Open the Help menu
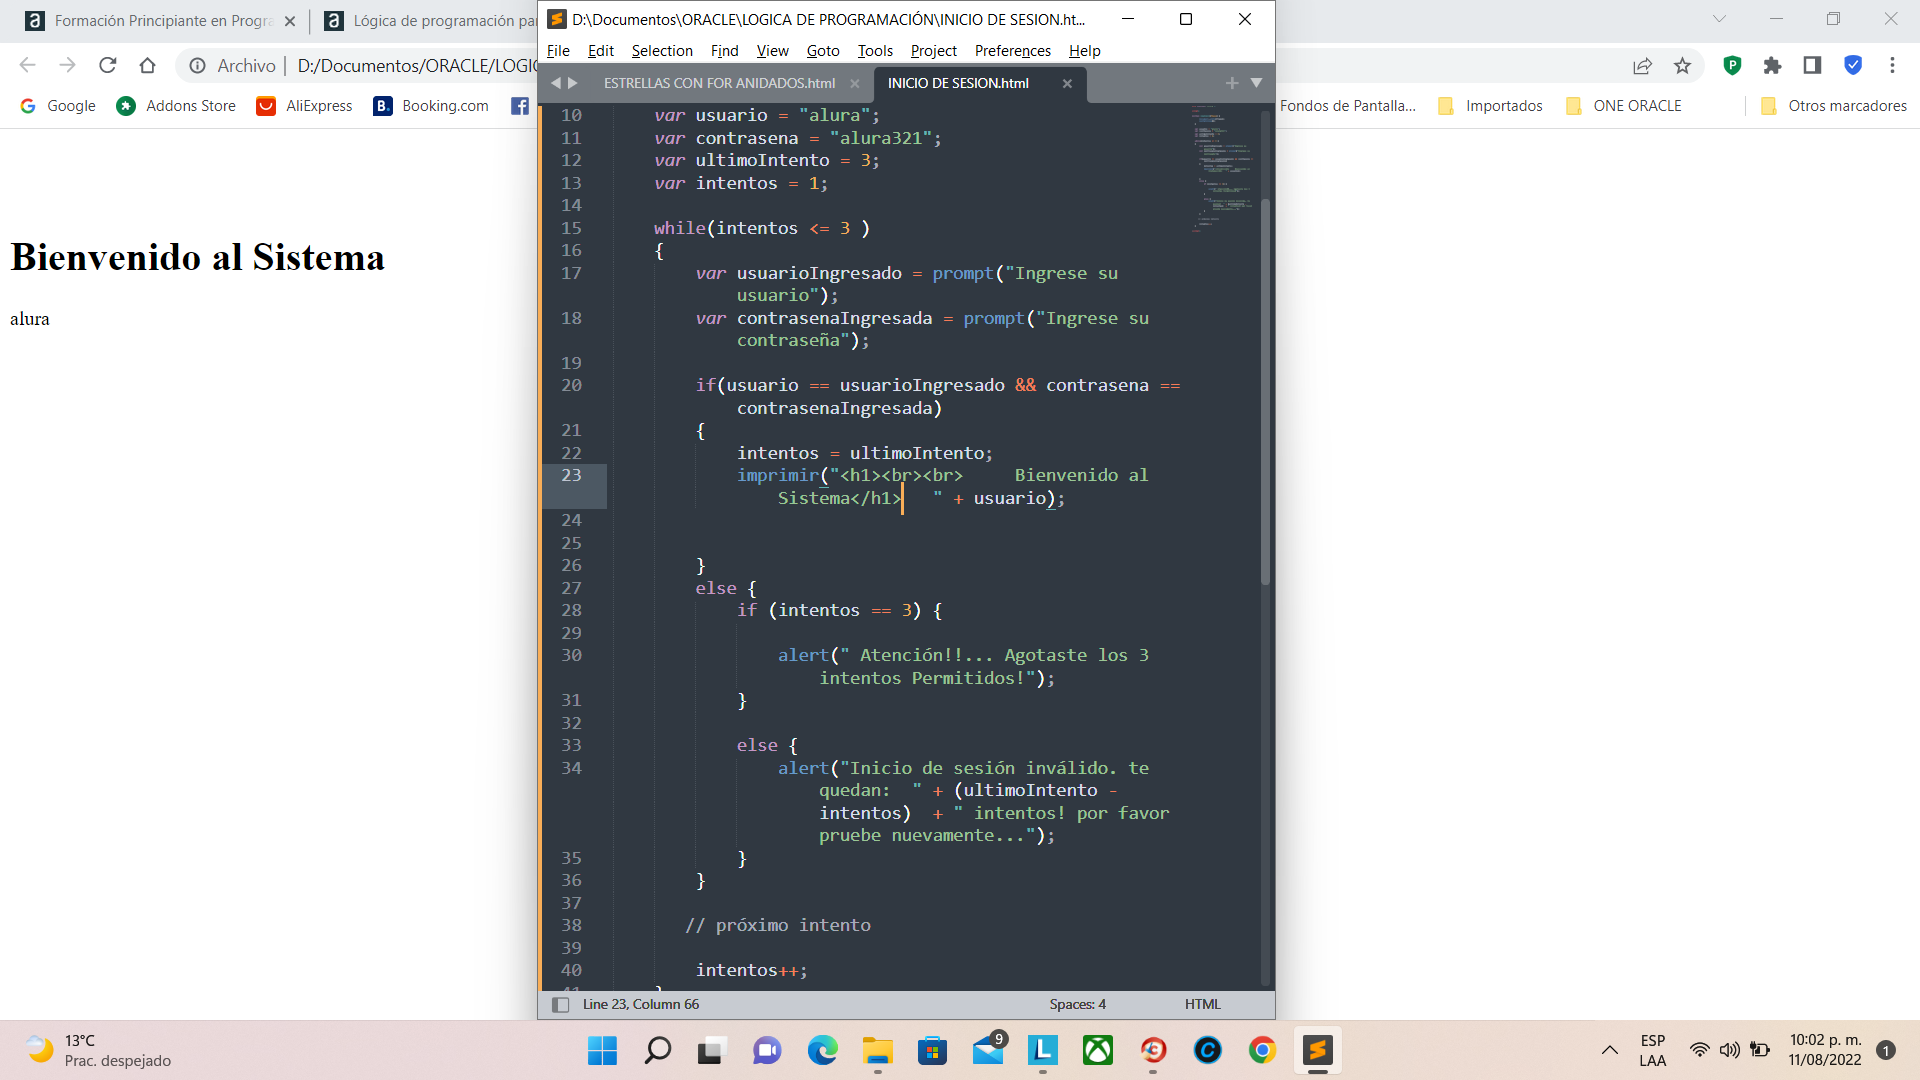Image resolution: width=1920 pixels, height=1080 pixels. click(1084, 51)
